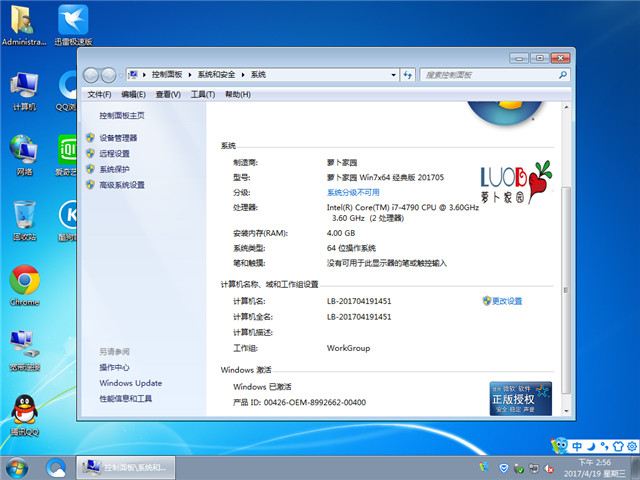Launch the 迅雷极速版 desktop icon
Viewport: 640px width, 480px height.
73,24
